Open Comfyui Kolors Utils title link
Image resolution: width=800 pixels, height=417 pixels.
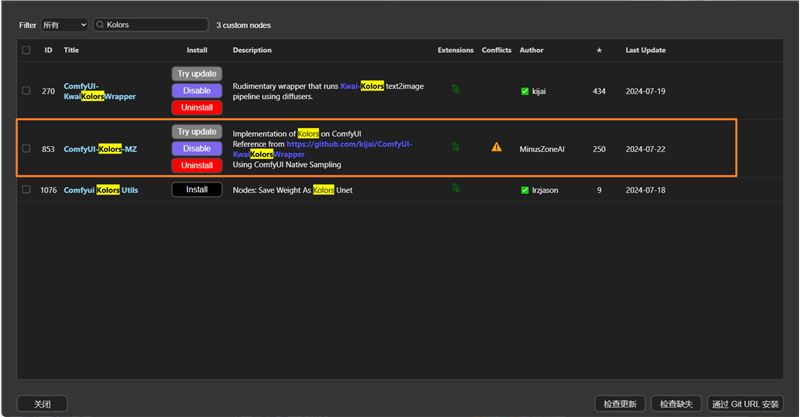coord(101,190)
